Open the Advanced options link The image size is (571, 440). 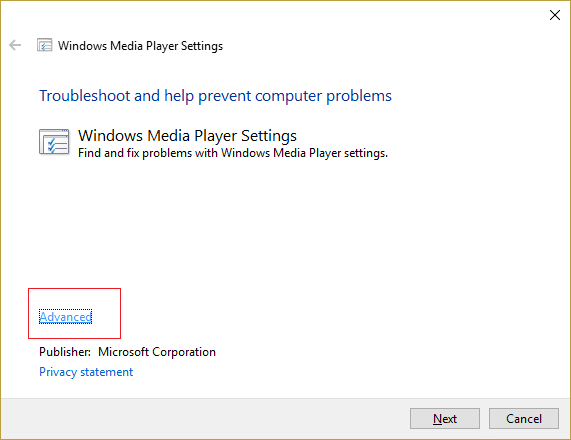pos(66,317)
